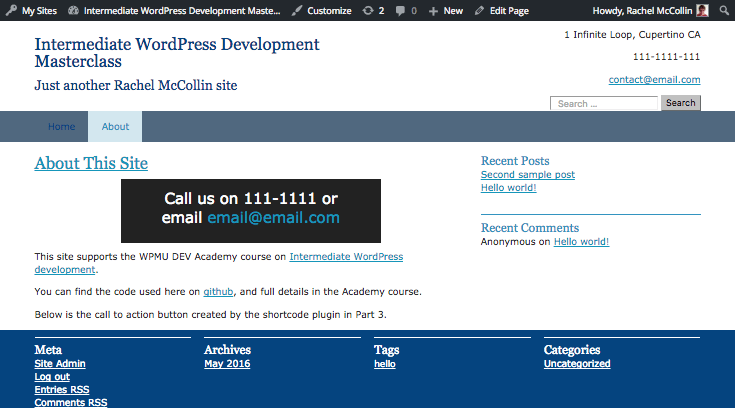735x408 pixels.
Task: Select the About navigation tab
Action: click(115, 127)
